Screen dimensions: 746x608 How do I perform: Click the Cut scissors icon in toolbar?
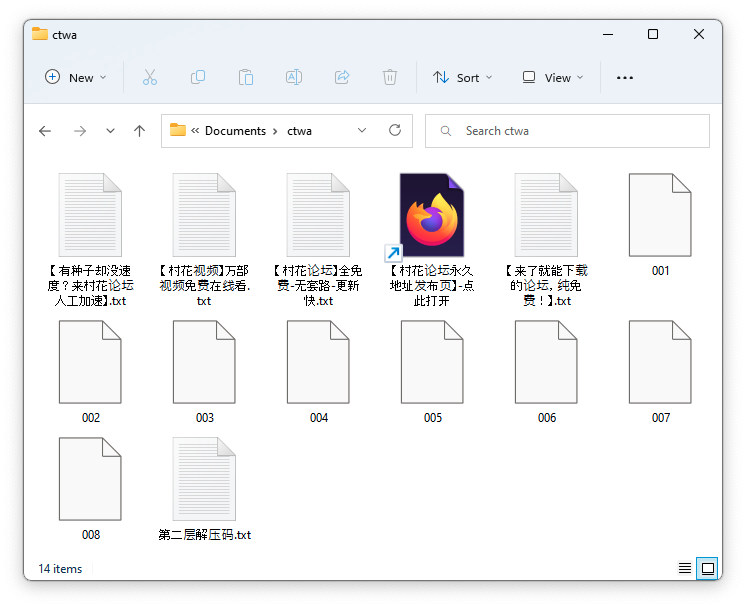pos(150,77)
